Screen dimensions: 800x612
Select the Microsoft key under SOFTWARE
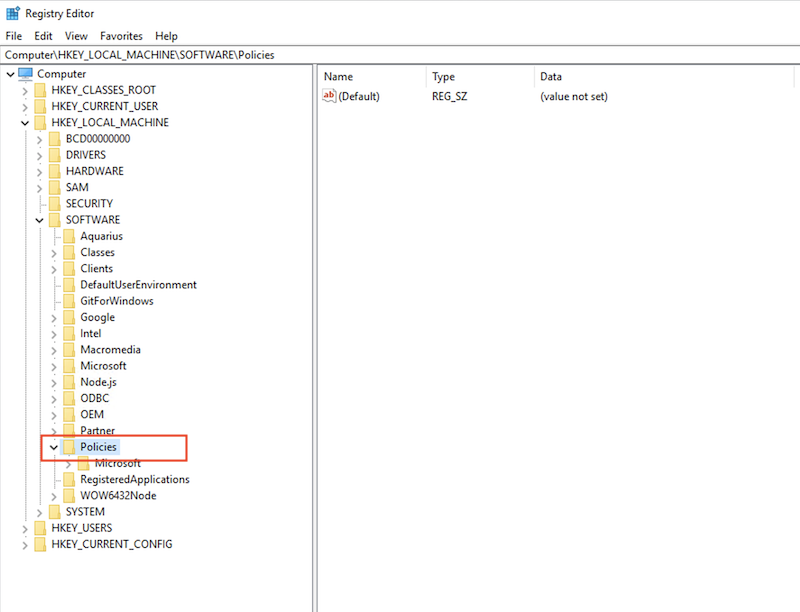(103, 366)
